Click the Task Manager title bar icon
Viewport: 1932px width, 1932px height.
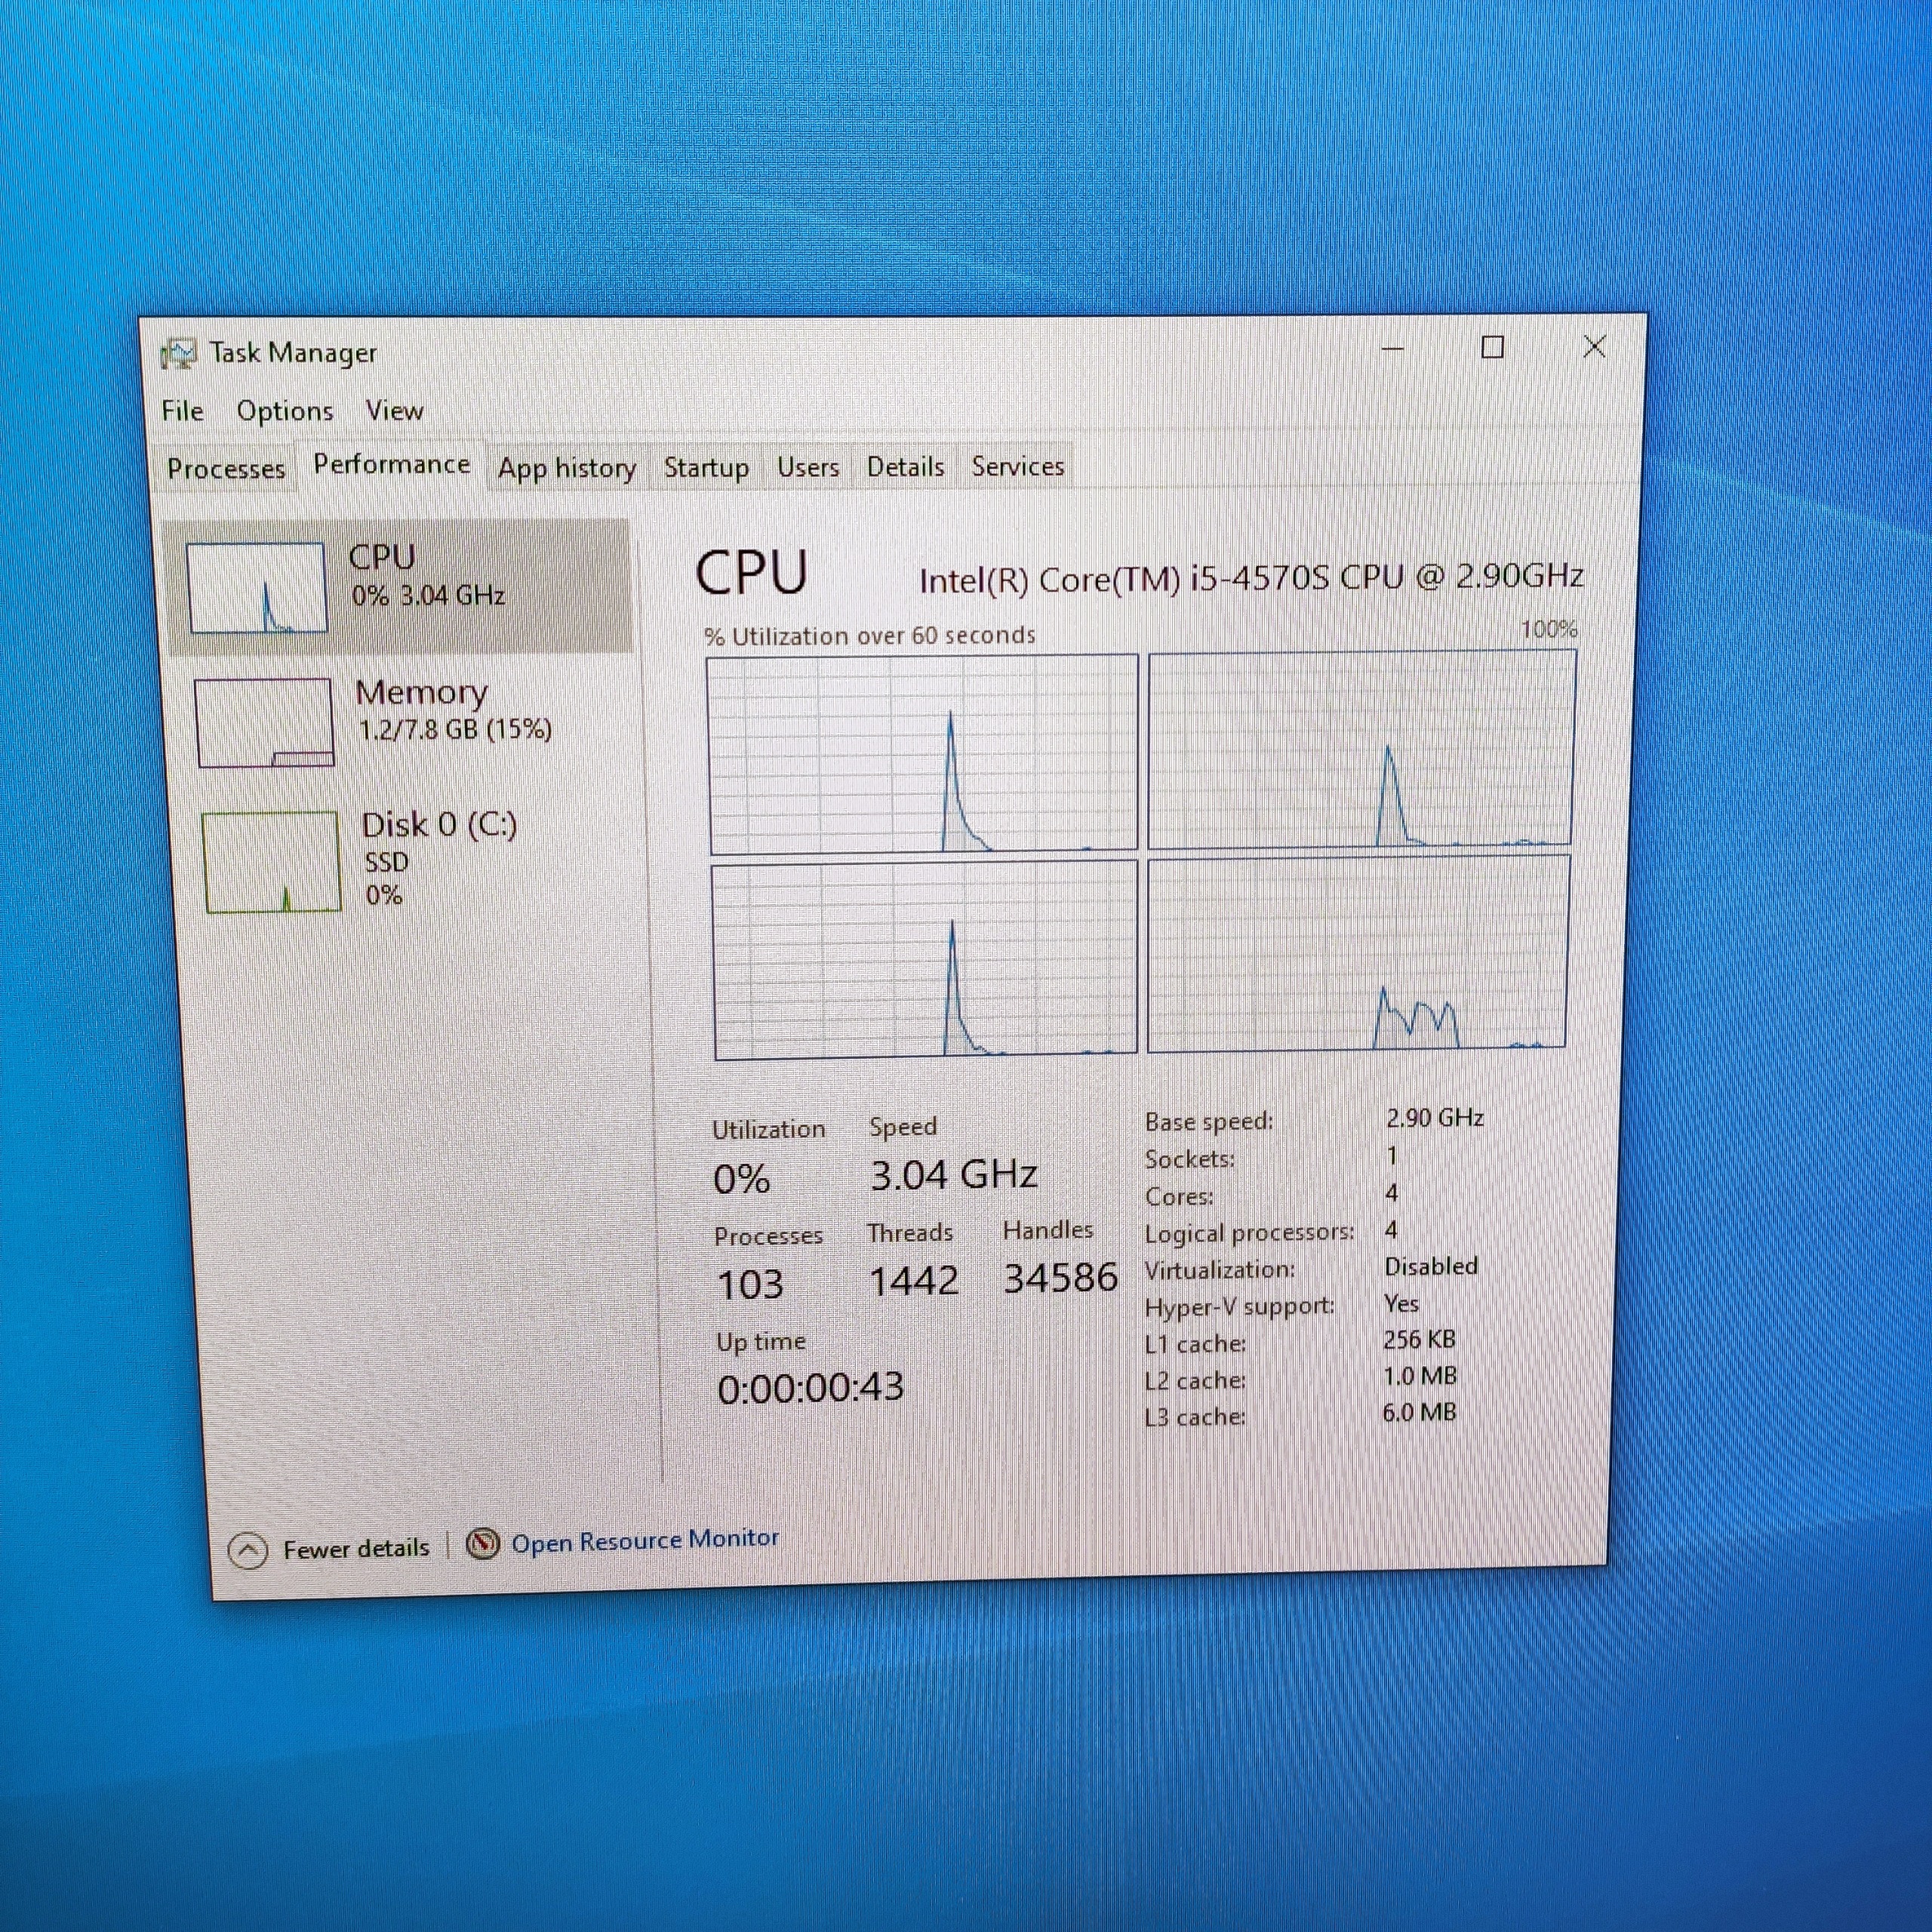pyautogui.click(x=178, y=354)
